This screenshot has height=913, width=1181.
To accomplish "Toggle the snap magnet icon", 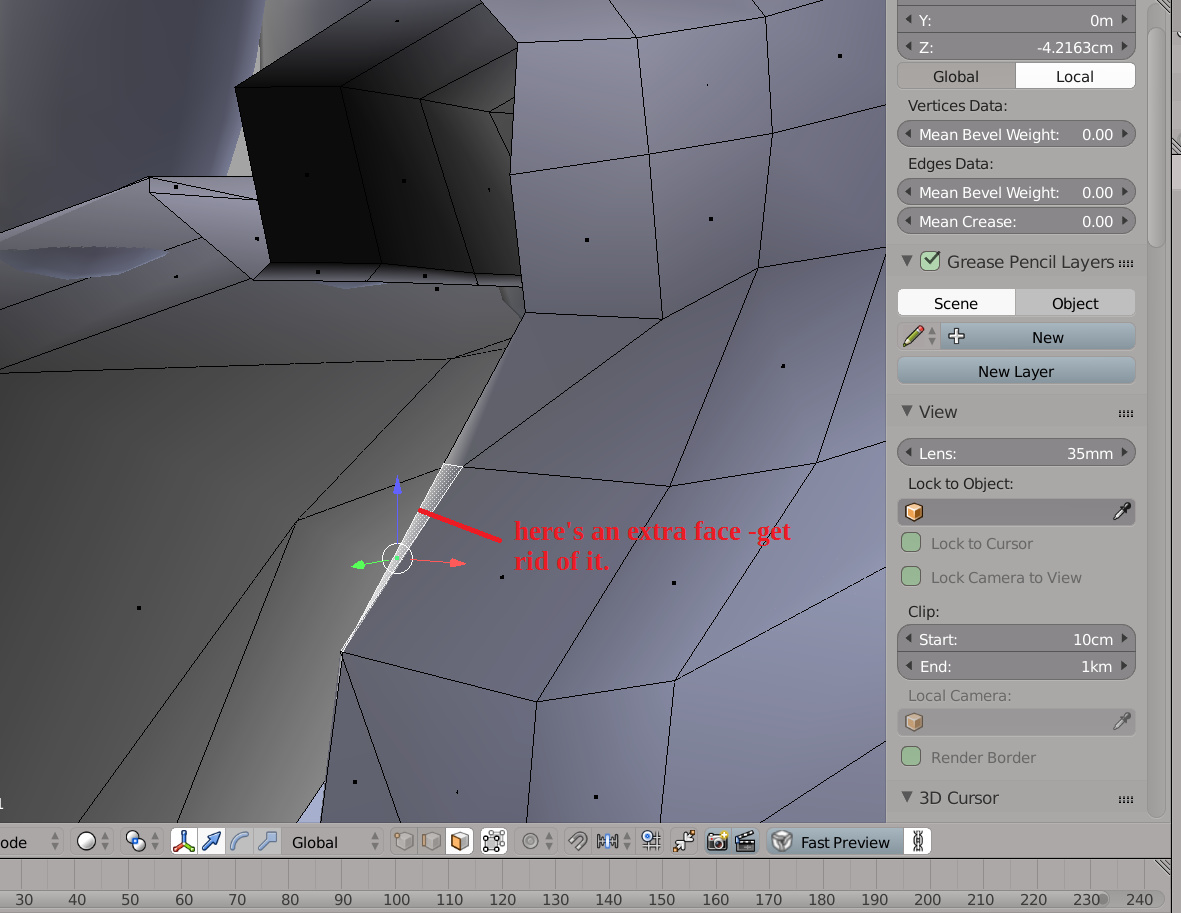I will 578,841.
